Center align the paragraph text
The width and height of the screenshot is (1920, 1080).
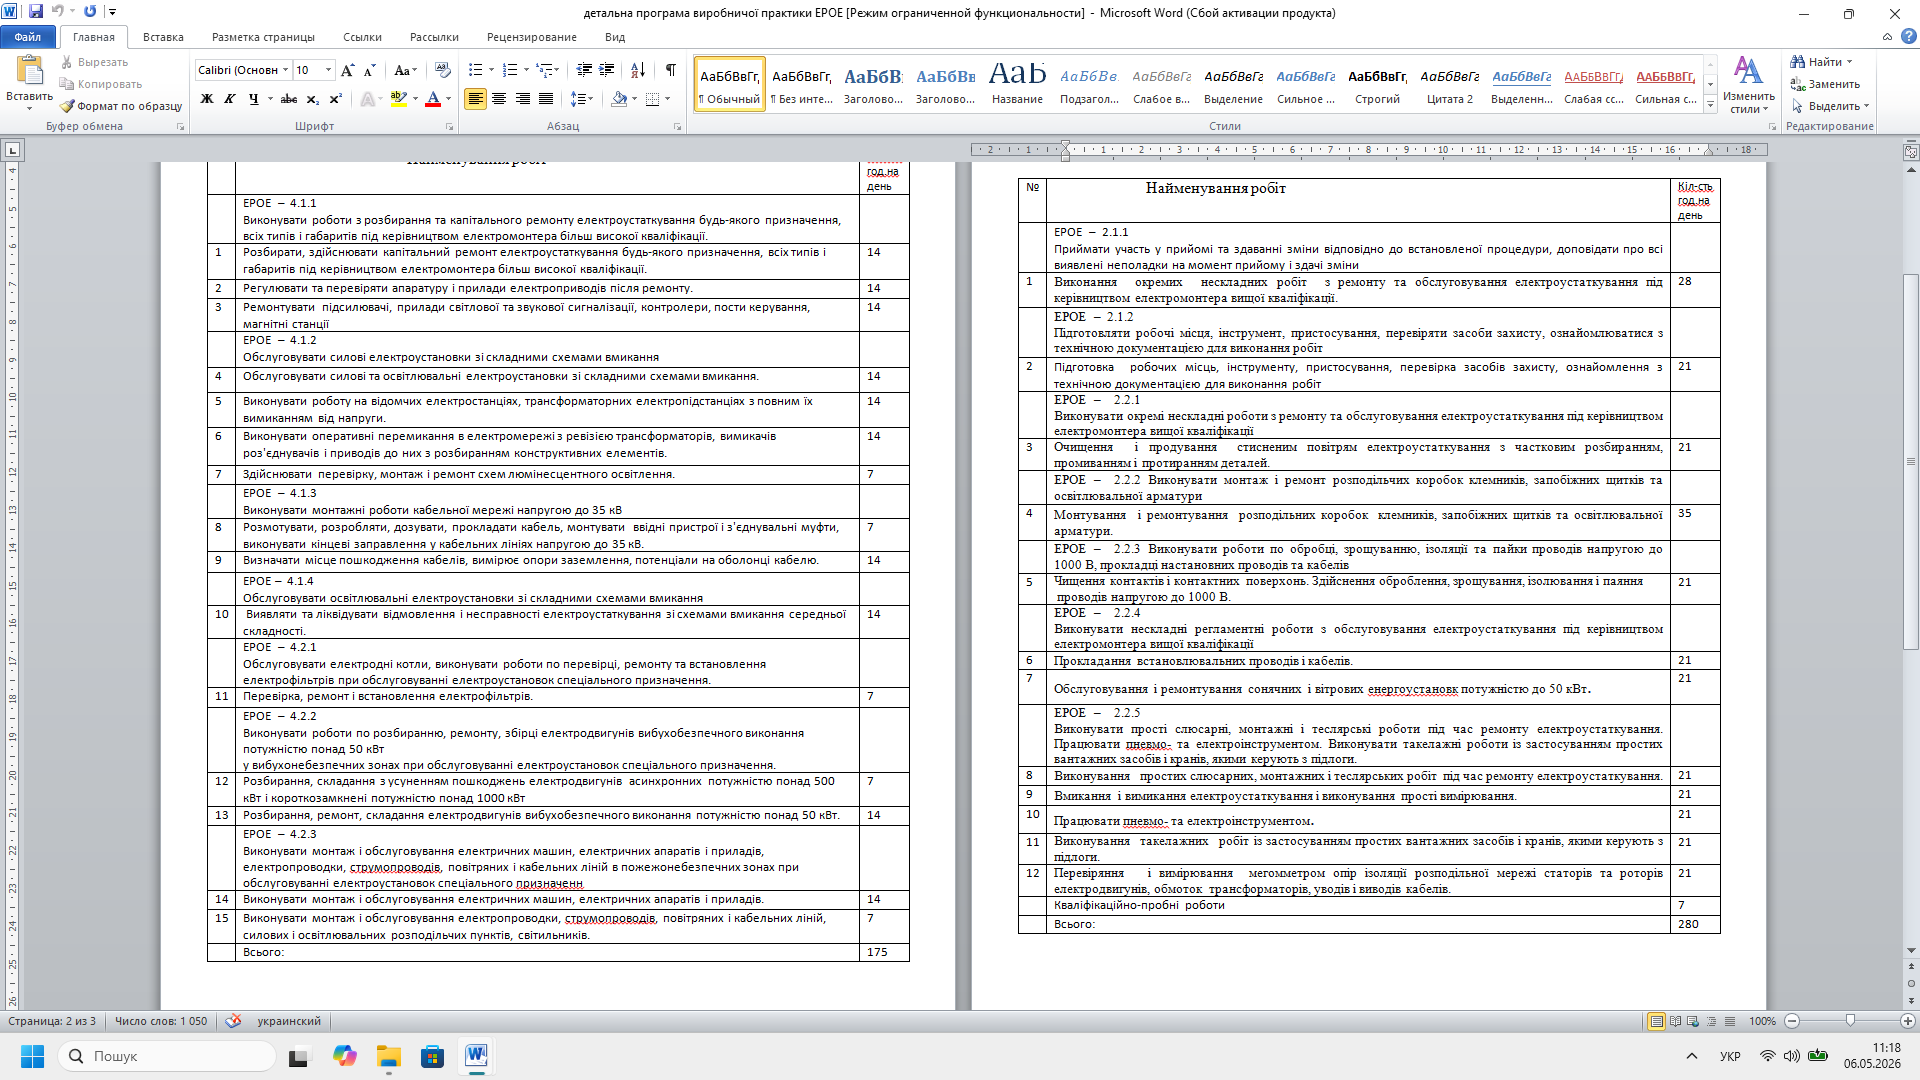click(x=499, y=99)
